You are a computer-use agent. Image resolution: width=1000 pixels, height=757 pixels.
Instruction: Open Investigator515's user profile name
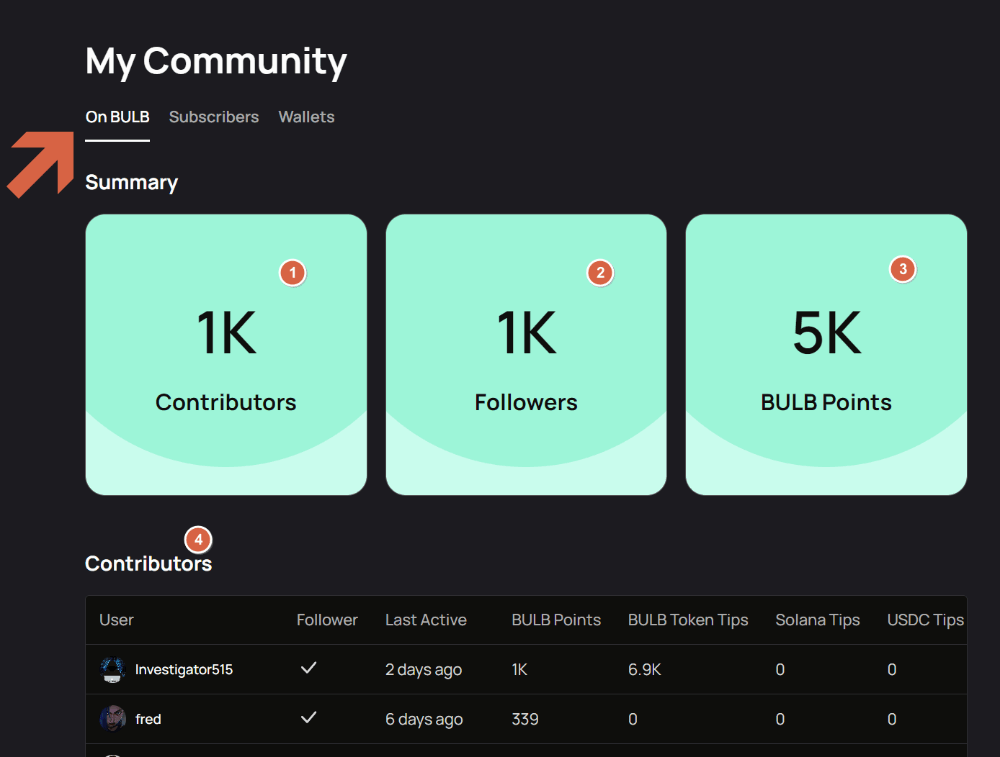pos(184,670)
